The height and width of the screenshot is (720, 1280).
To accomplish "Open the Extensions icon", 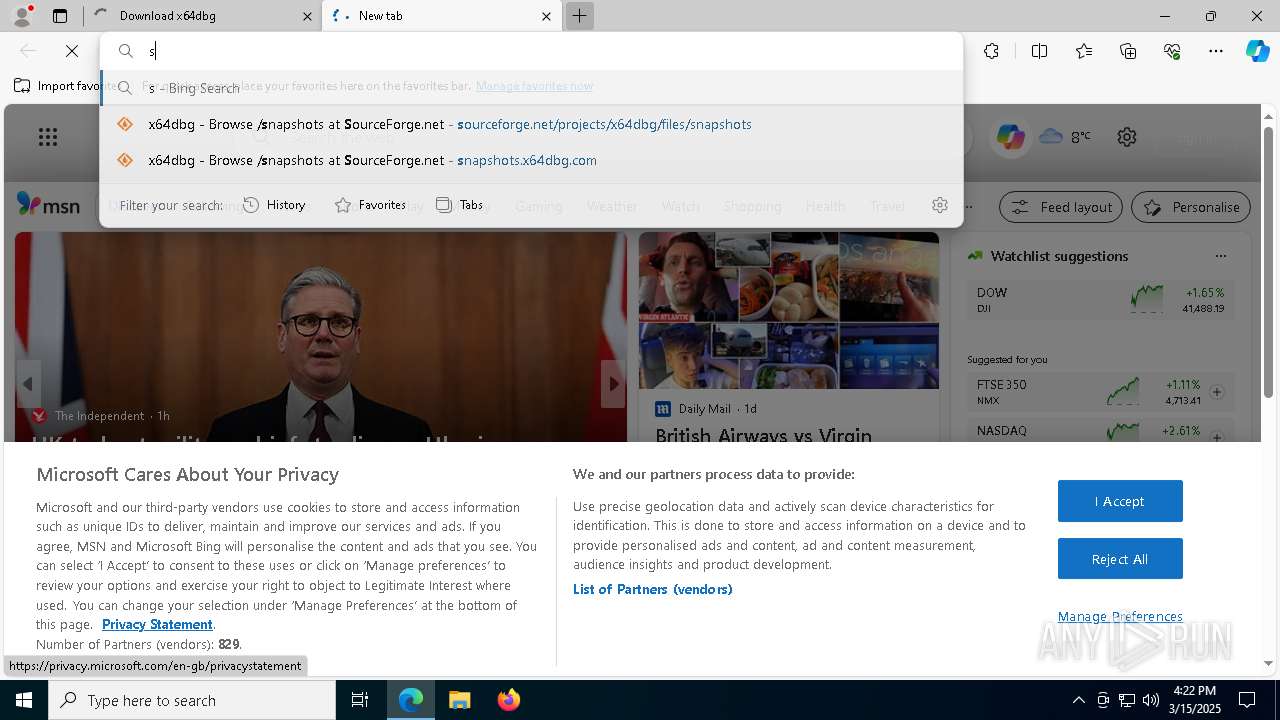I will pyautogui.click(x=991, y=51).
